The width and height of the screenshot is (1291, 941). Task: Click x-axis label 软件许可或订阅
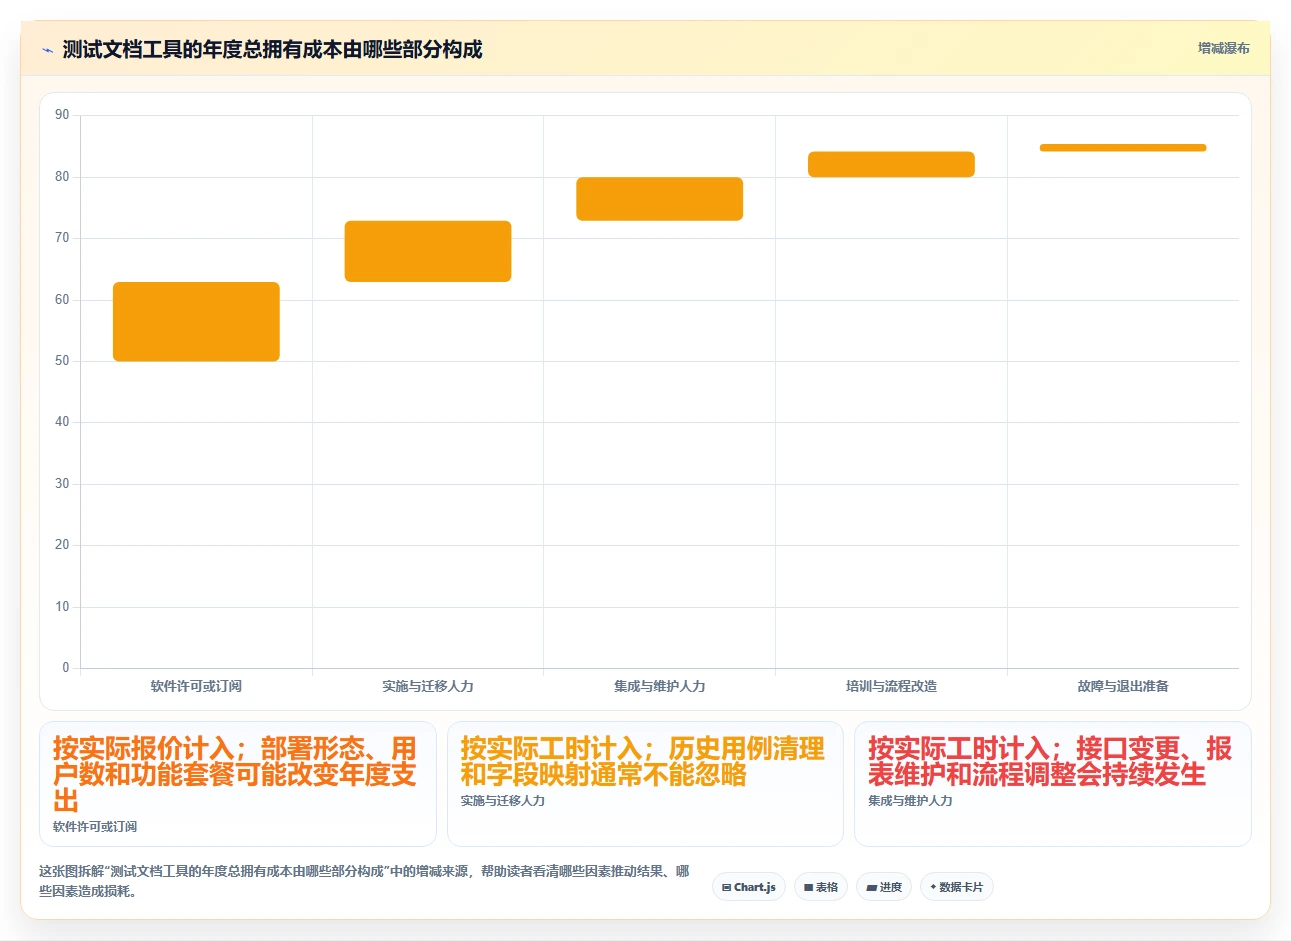(196, 686)
